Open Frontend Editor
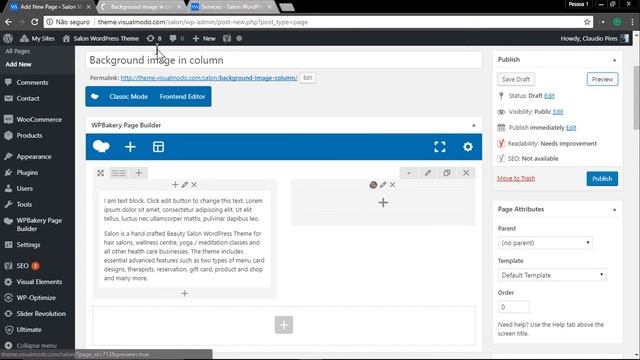Viewport: 640px width, 360px height. (x=182, y=97)
